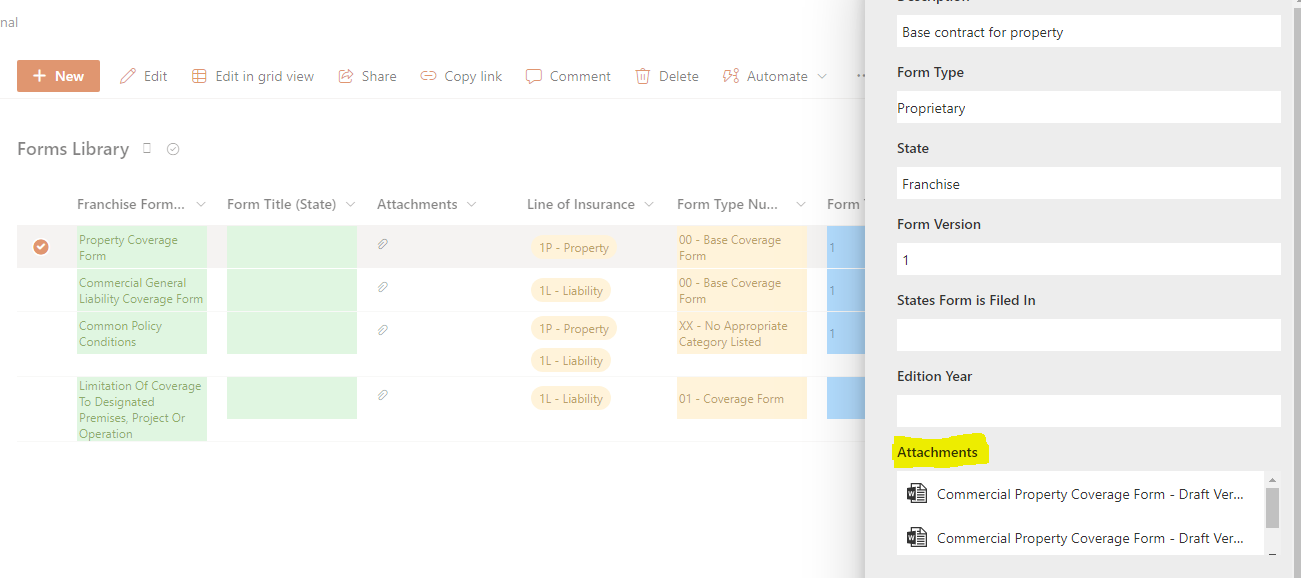Open the Franchise Form column dropdown
Image resolution: width=1301 pixels, height=578 pixels.
pyautogui.click(x=203, y=204)
